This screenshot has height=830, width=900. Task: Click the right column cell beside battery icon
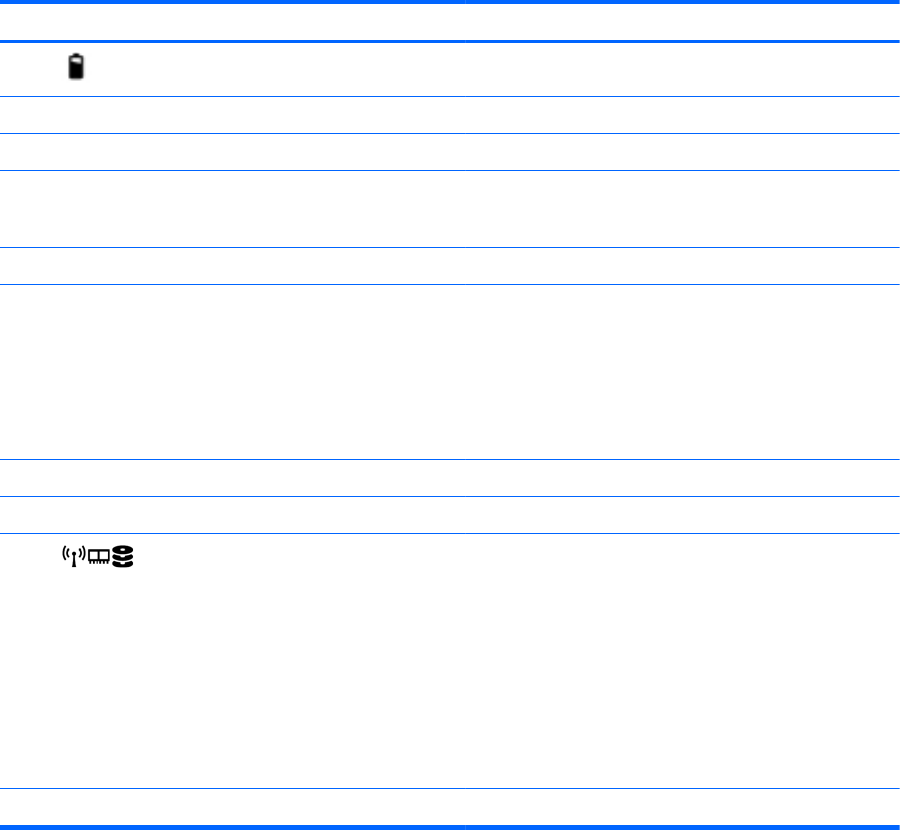pyautogui.click(x=682, y=69)
